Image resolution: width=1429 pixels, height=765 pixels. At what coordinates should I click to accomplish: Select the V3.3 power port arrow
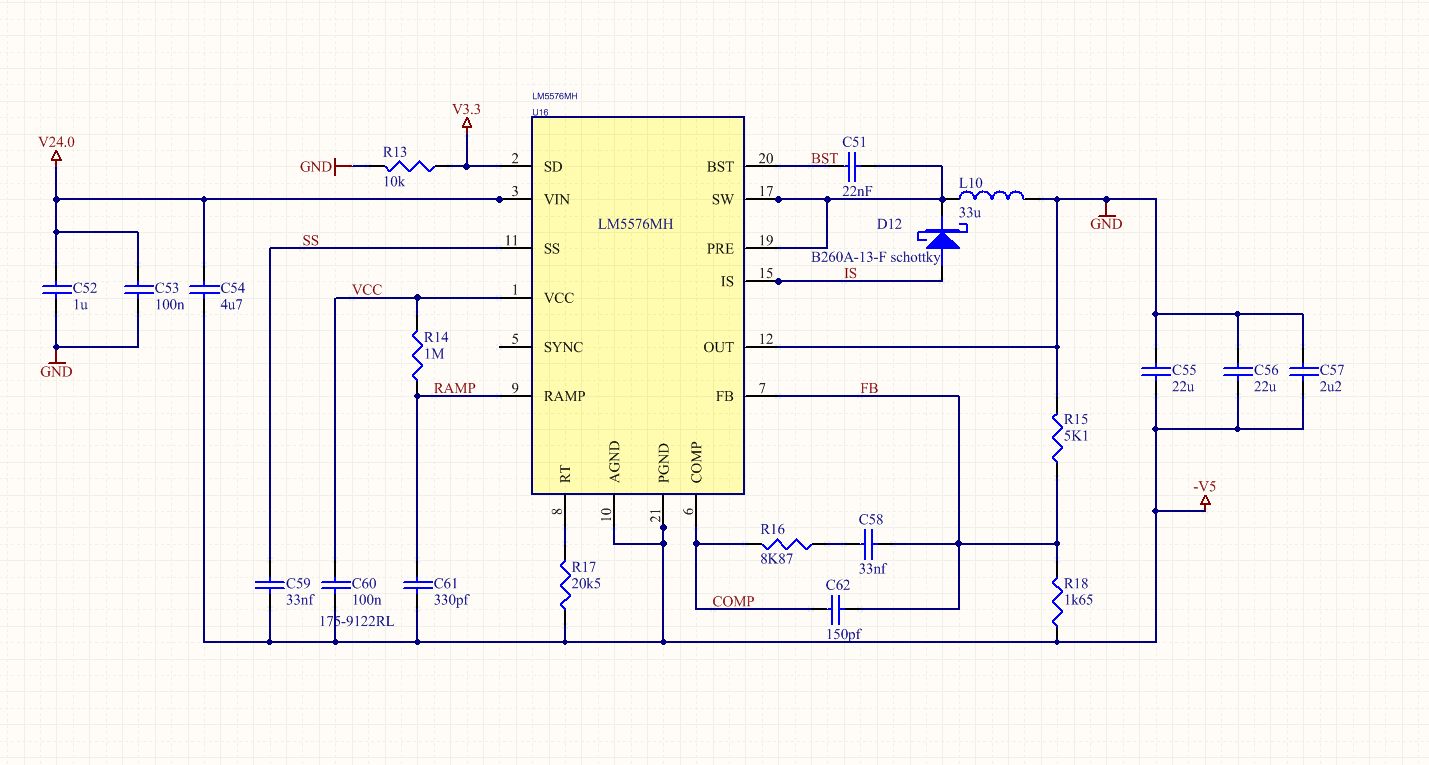tap(466, 125)
